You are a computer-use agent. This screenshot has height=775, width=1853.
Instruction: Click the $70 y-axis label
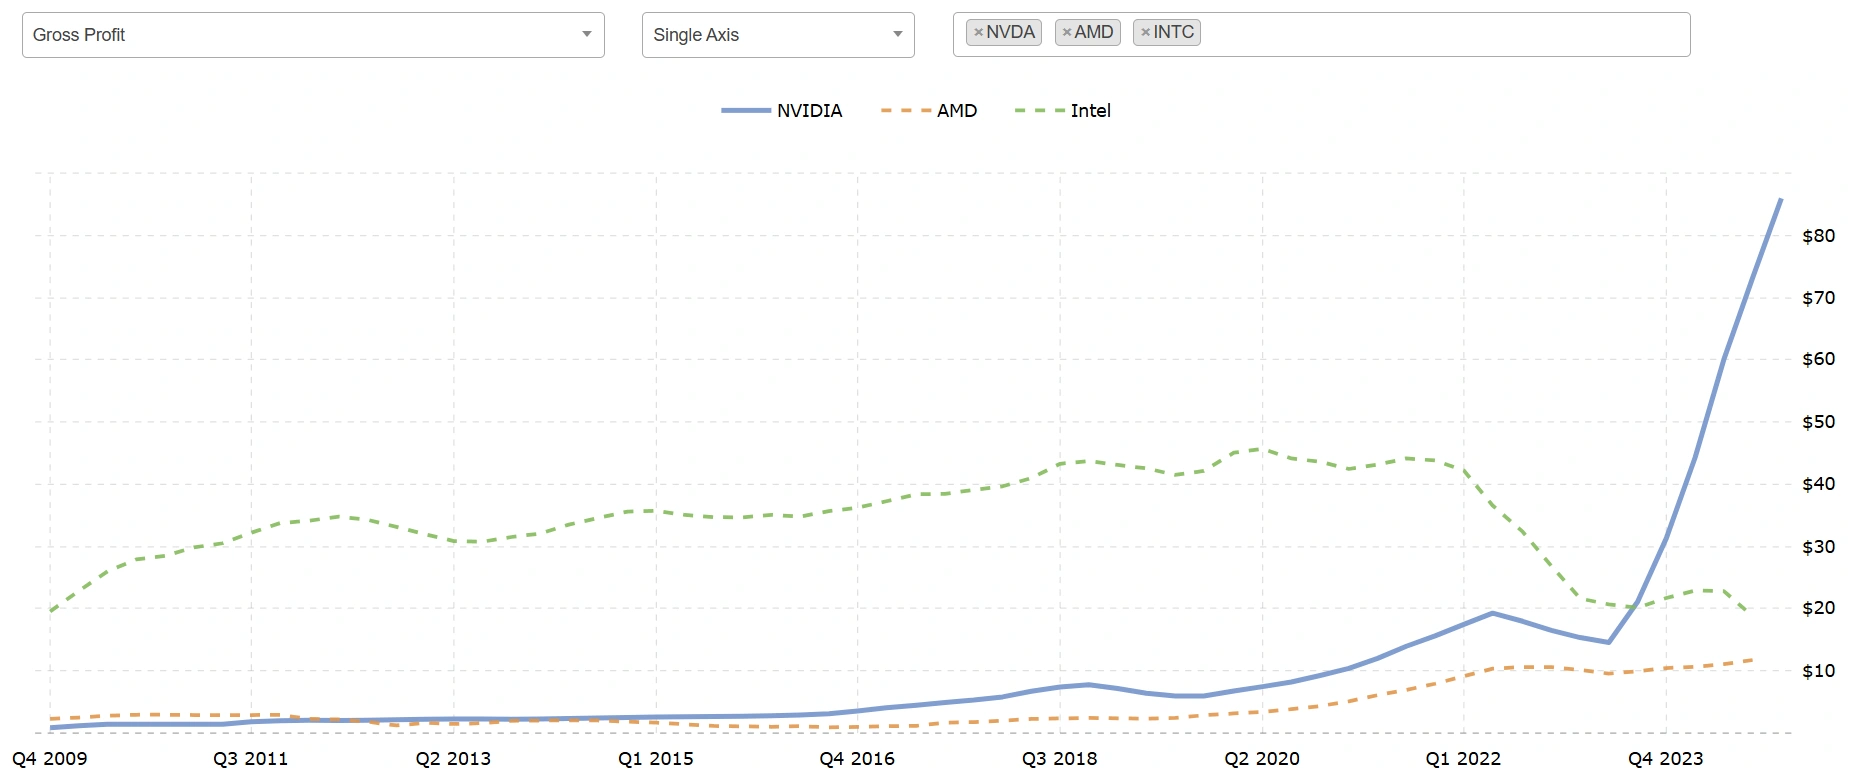tap(1819, 298)
